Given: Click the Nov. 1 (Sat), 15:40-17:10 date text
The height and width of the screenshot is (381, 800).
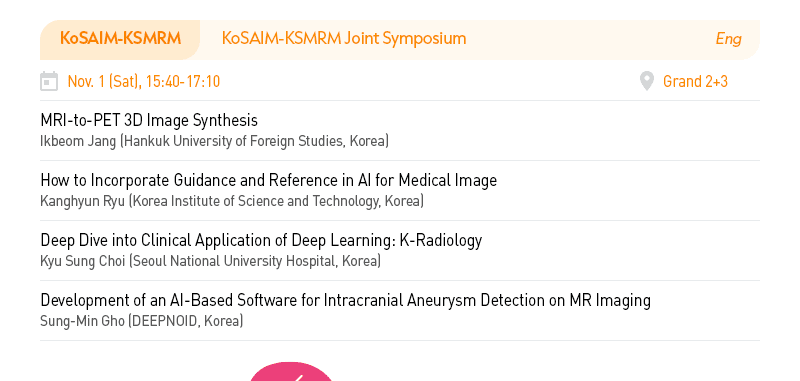Looking at the screenshot, I should click(143, 82).
